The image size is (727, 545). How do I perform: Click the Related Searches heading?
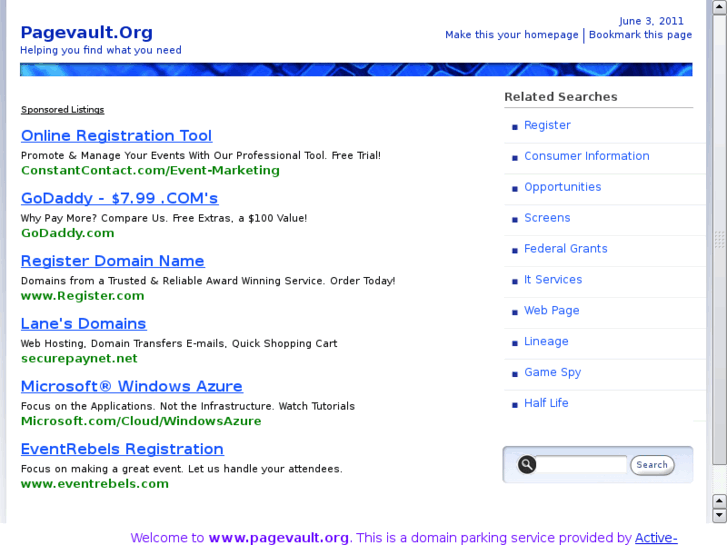point(561,96)
